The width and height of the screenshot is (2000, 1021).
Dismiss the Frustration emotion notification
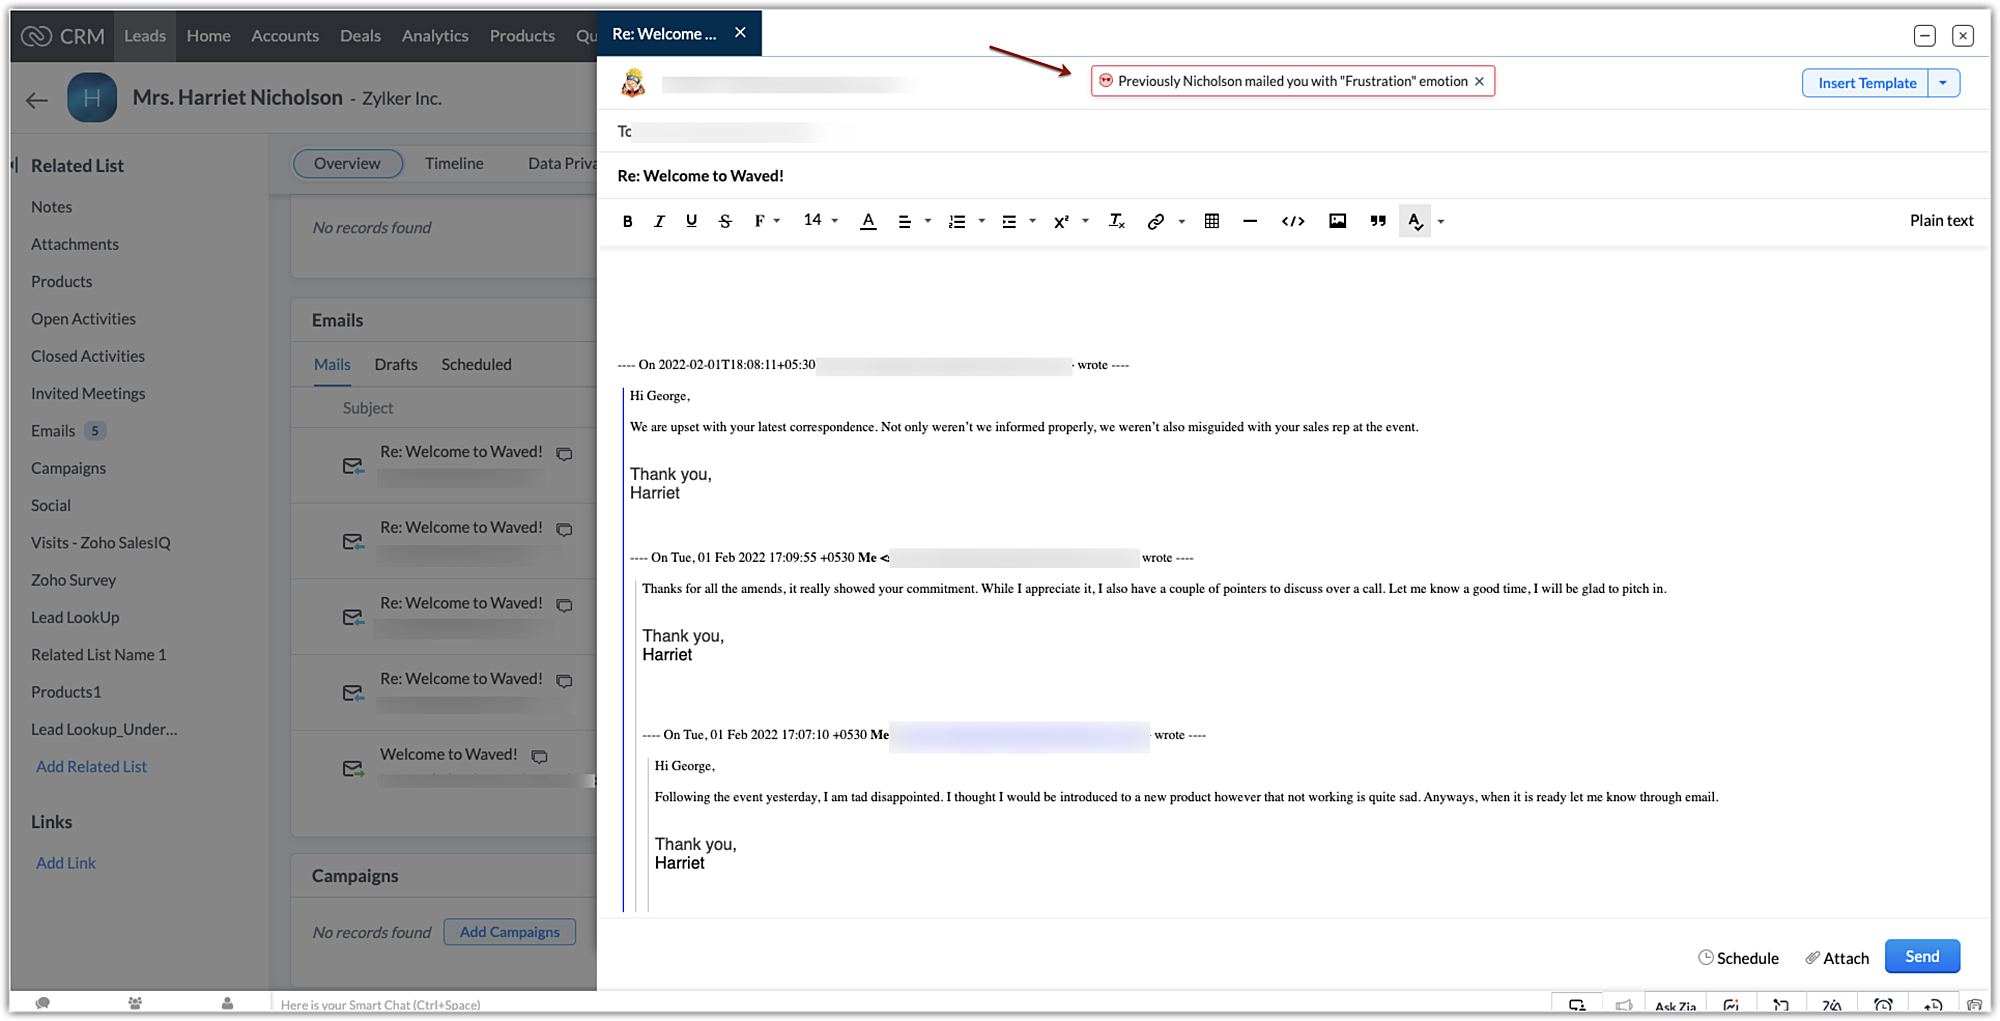1479,81
